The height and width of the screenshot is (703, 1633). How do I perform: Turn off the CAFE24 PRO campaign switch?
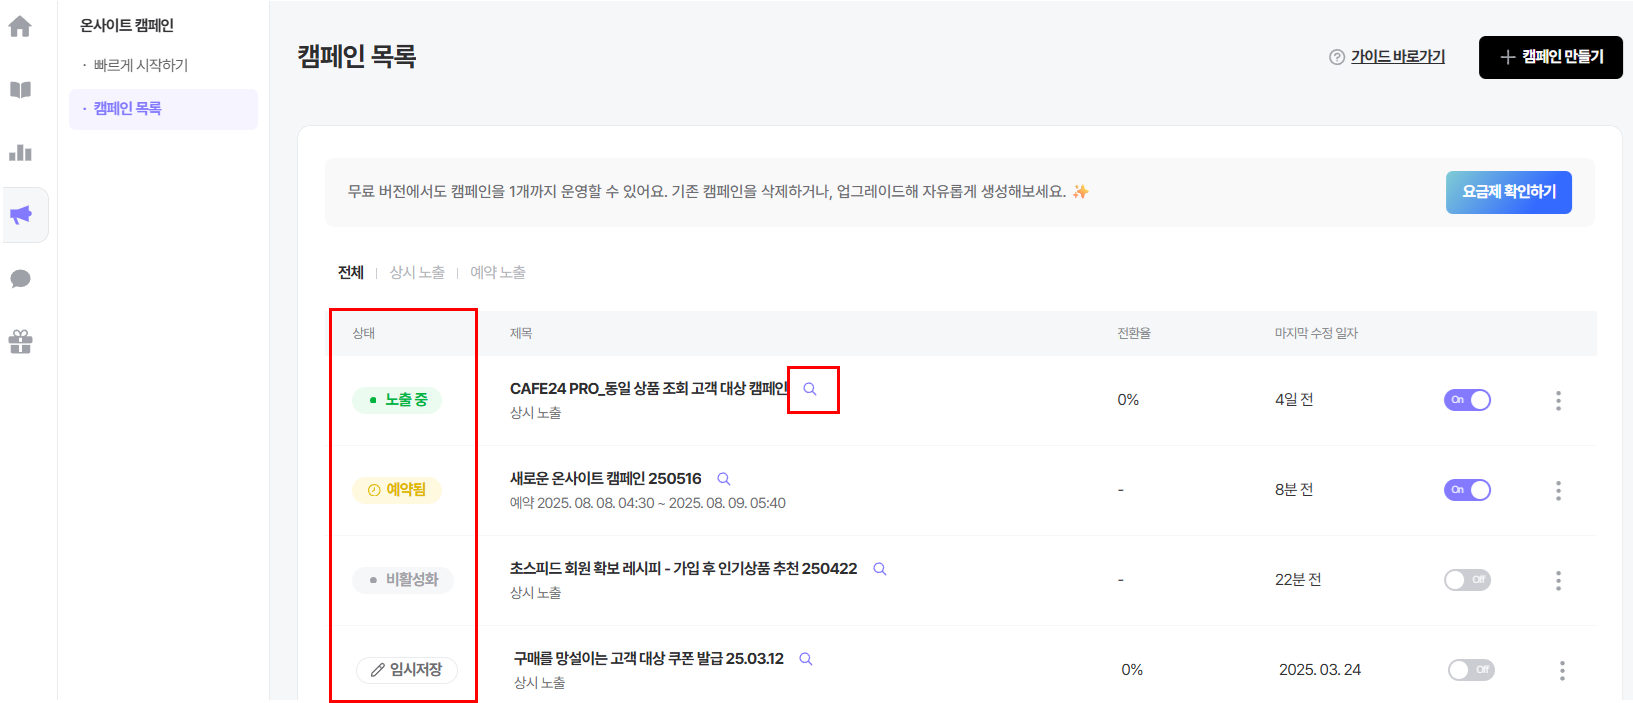pos(1467,400)
